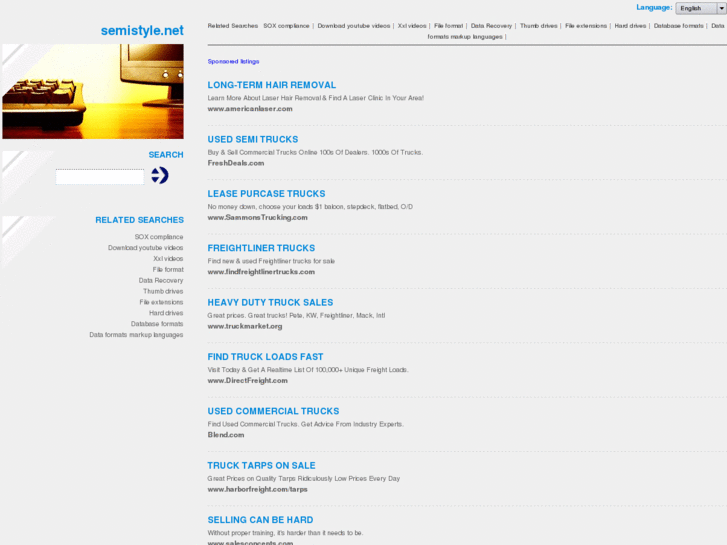727x545 pixels.
Task: Click the 'No money down' description text
Action: pyautogui.click(x=310, y=207)
